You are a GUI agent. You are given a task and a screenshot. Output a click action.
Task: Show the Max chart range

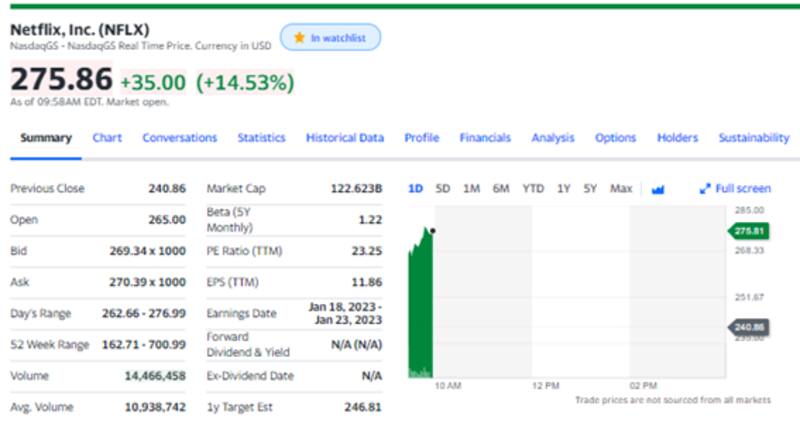[x=621, y=188]
